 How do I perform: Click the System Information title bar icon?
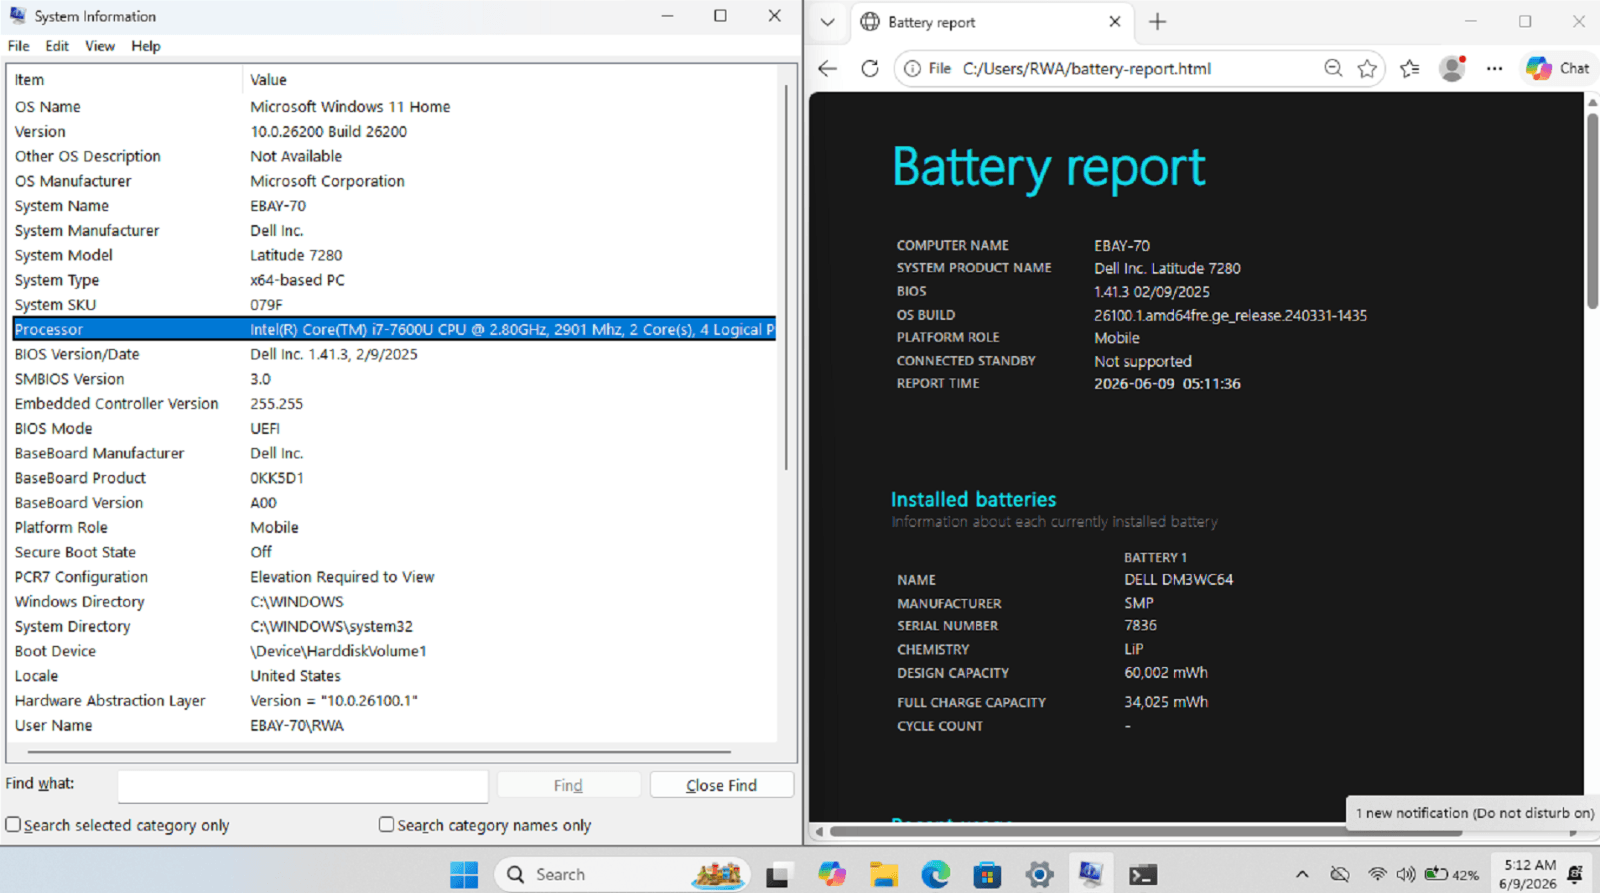17,16
